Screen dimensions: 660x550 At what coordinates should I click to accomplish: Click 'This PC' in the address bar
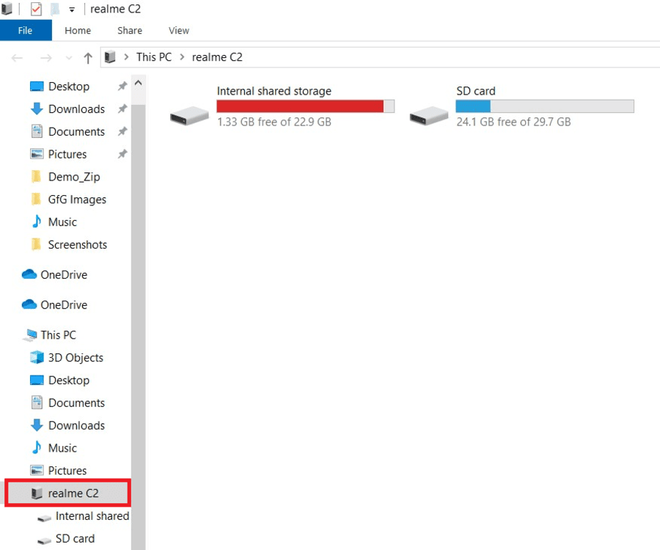tap(154, 57)
